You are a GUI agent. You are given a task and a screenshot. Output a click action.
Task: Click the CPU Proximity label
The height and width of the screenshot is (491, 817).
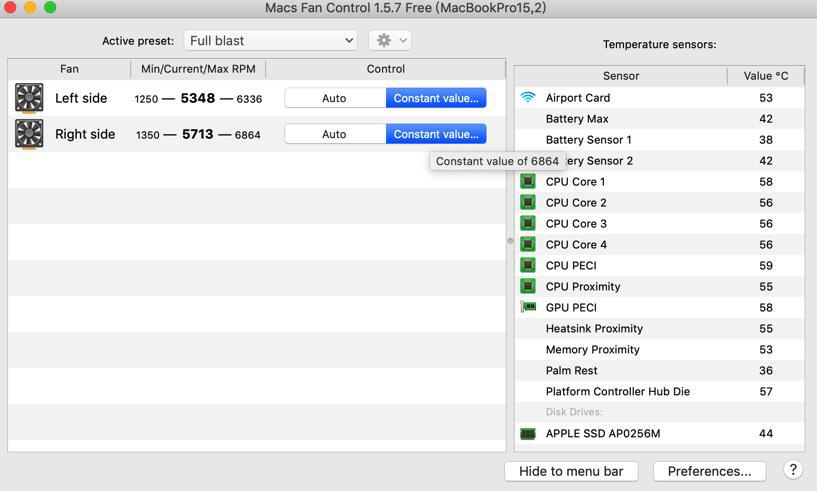coord(583,286)
